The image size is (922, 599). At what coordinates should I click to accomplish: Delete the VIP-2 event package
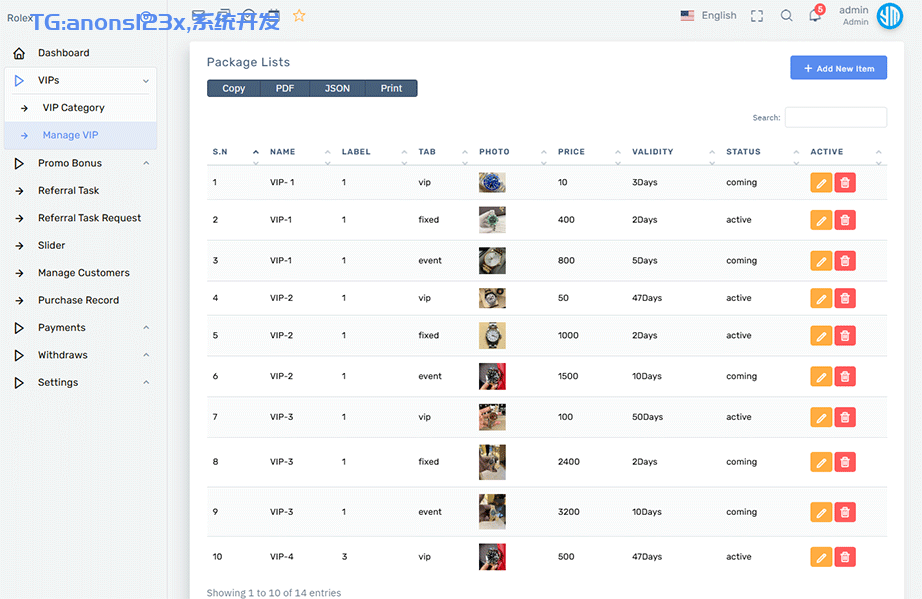coord(845,377)
